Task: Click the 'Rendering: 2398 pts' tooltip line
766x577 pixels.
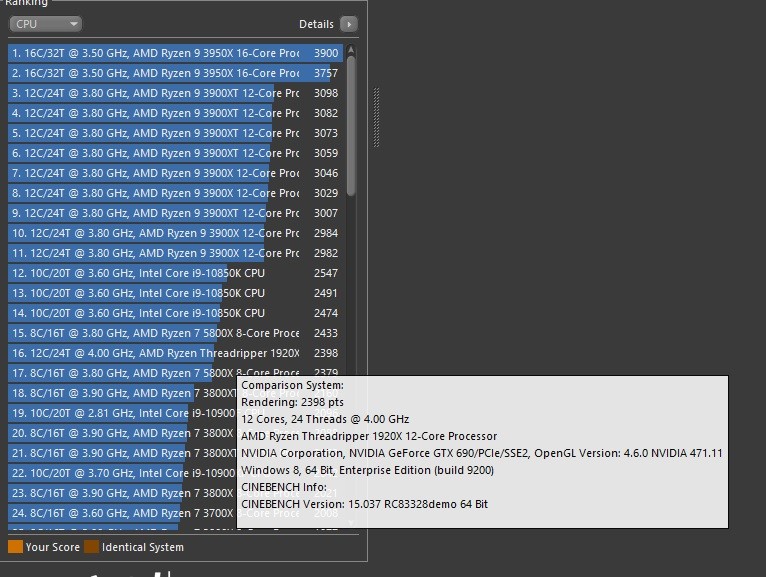Action: pyautogui.click(x=292, y=403)
